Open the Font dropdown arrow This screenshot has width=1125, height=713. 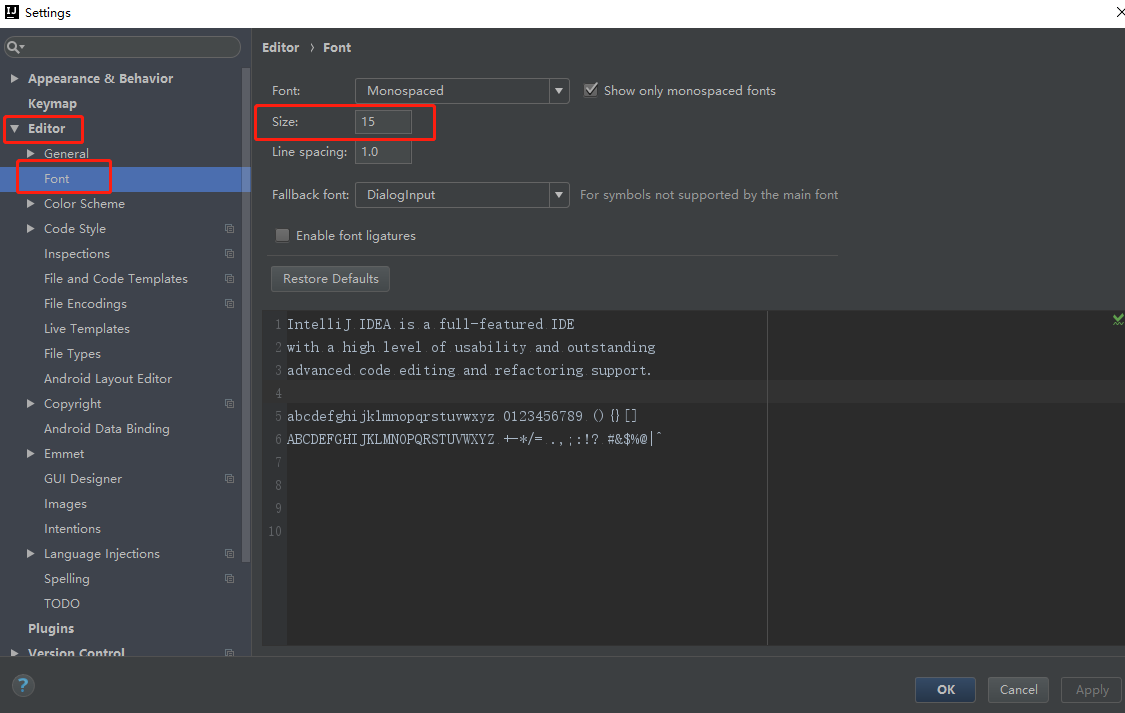[559, 91]
